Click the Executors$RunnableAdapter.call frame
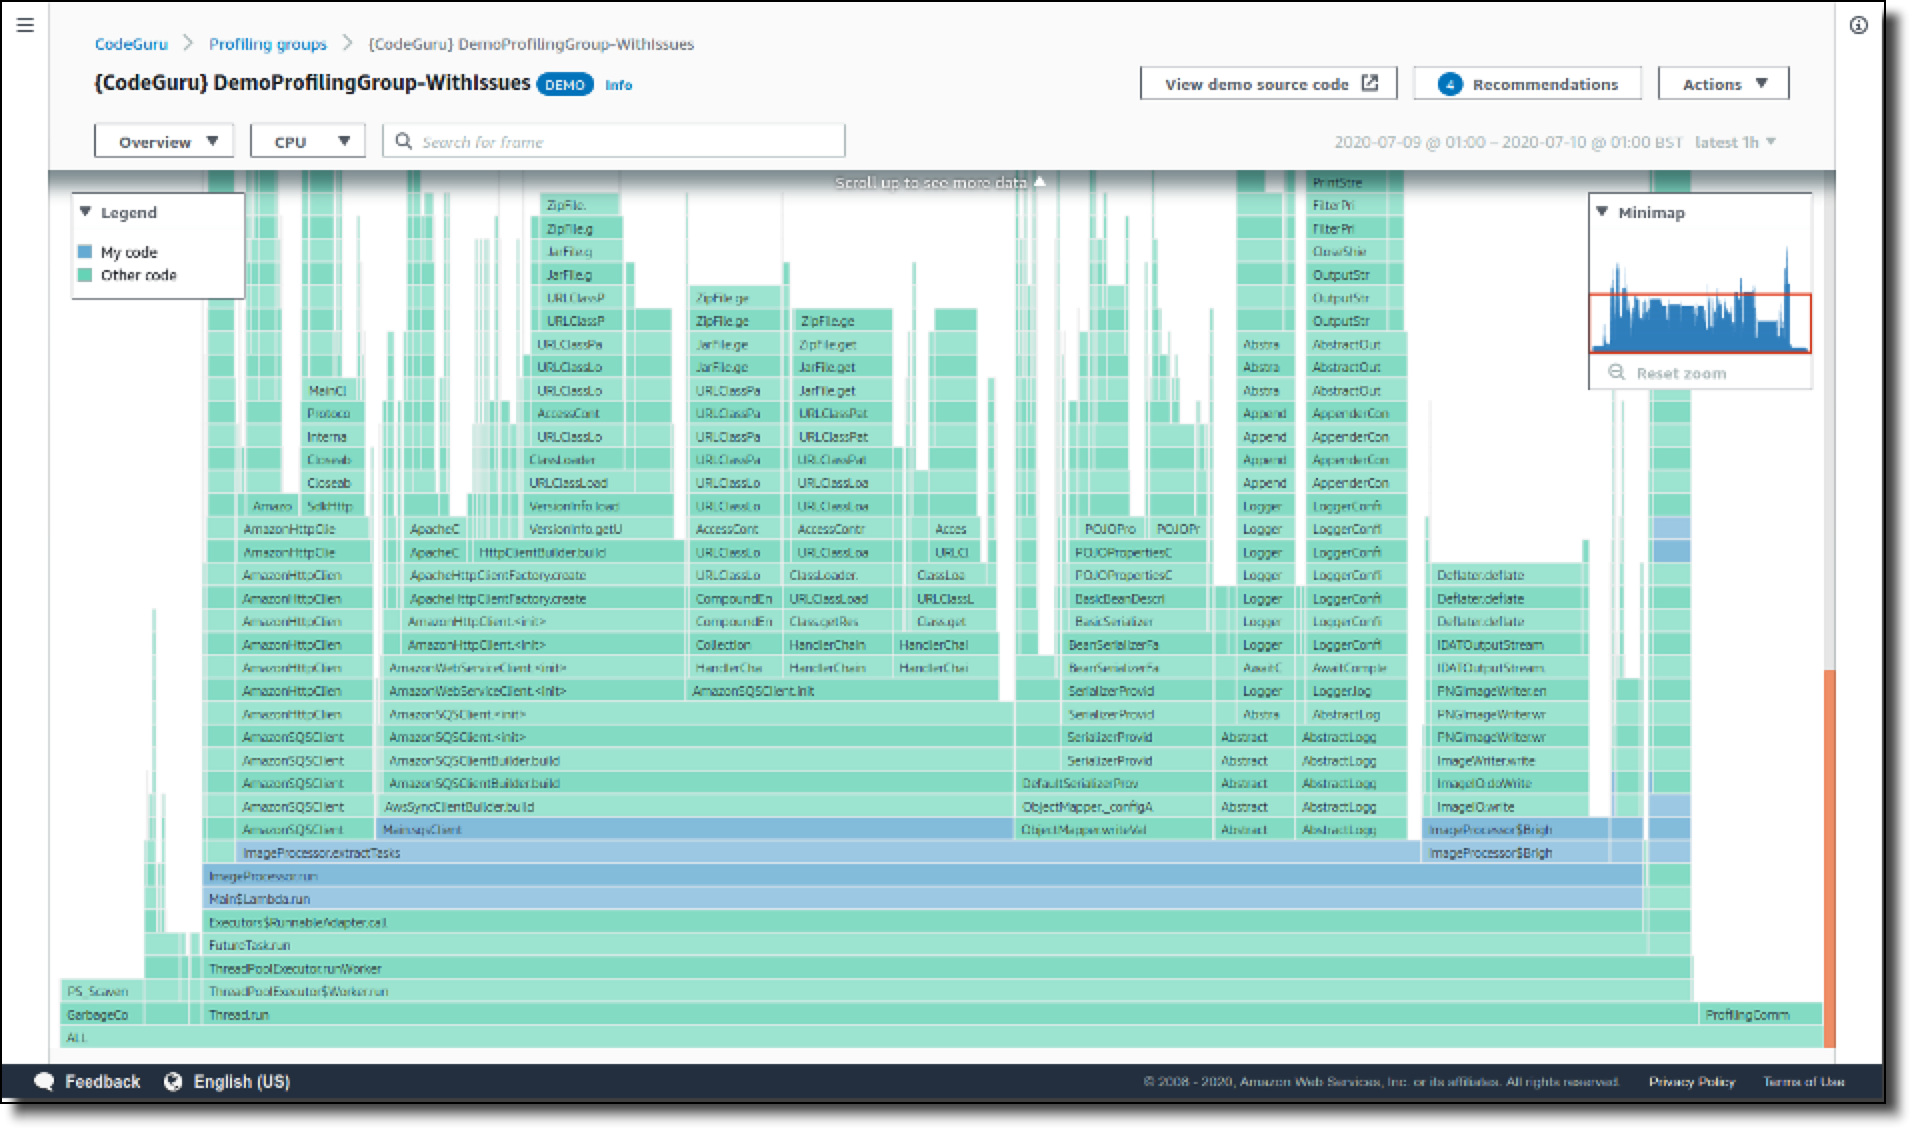The height and width of the screenshot is (1128, 1910). (x=923, y=922)
